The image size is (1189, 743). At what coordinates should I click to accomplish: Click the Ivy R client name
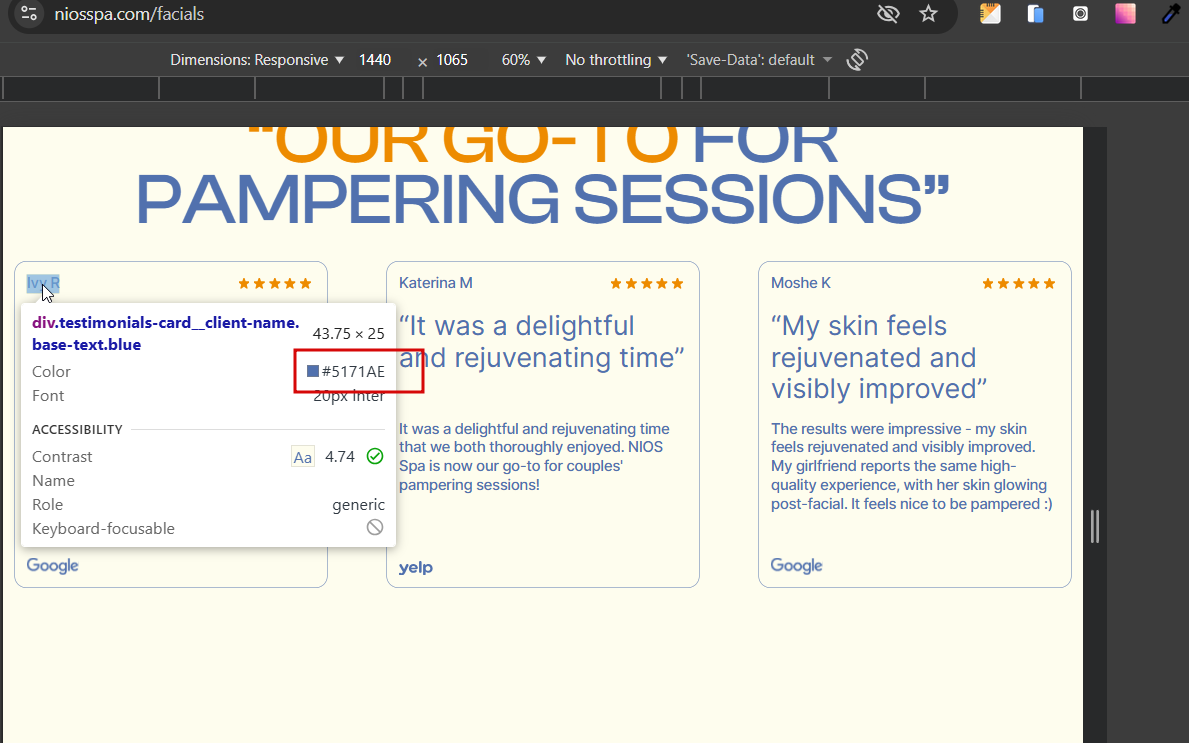point(43,283)
